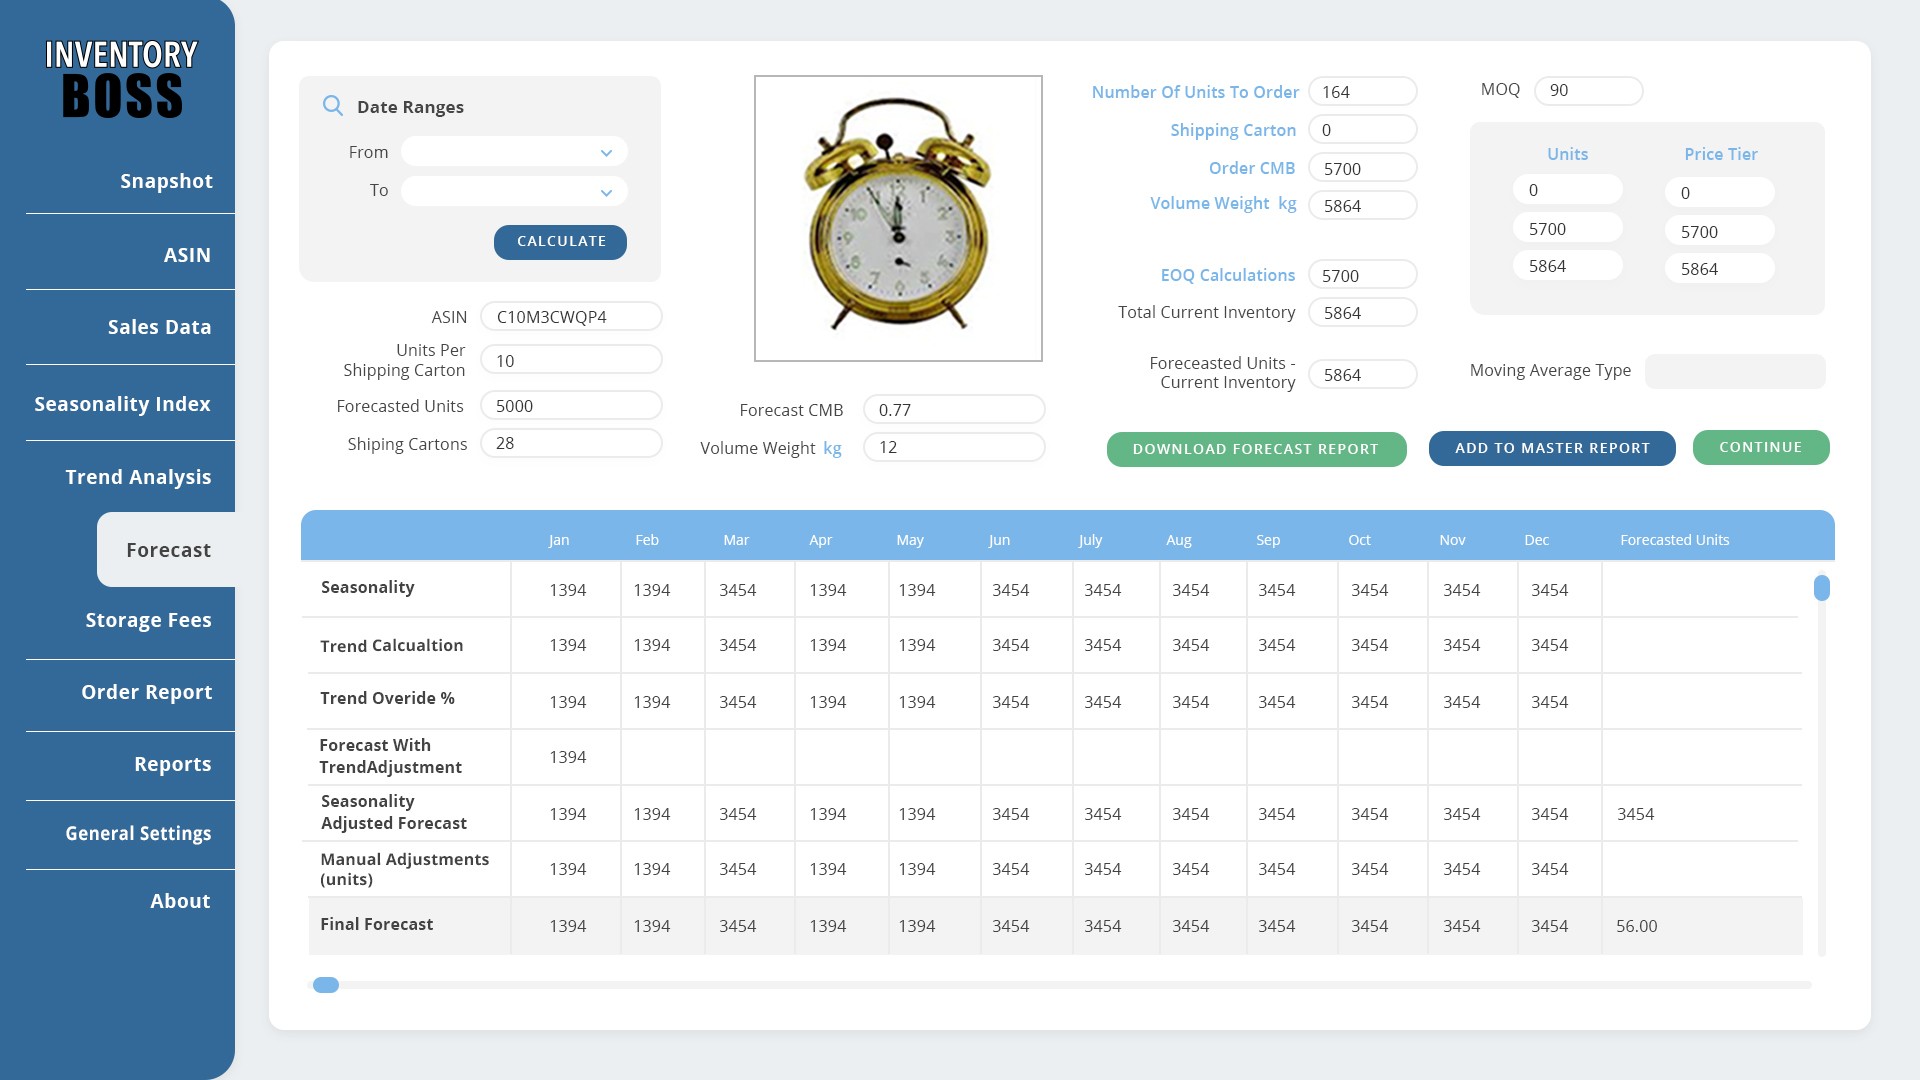Image resolution: width=1920 pixels, height=1080 pixels.
Task: Click the alarm clock product image
Action: pyautogui.click(x=898, y=218)
